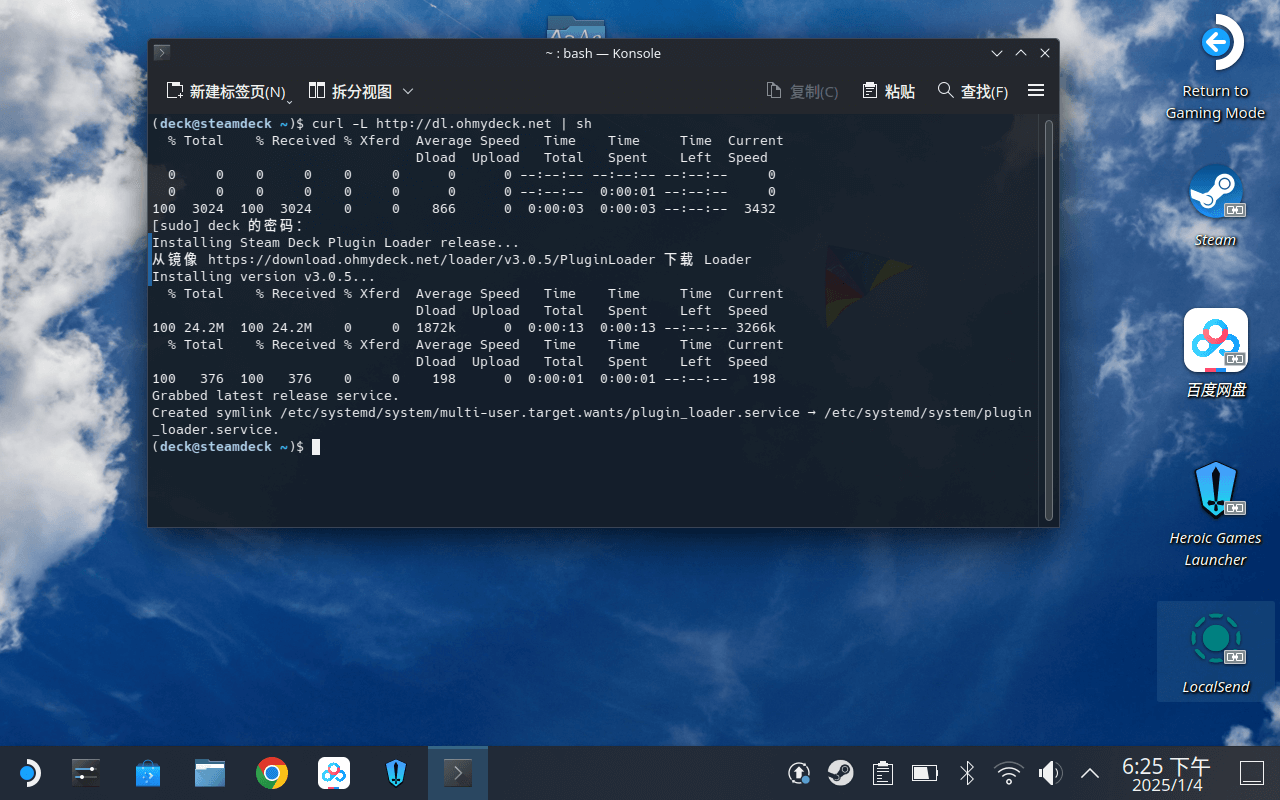
Task: Open the Wi-Fi network tray icon
Action: coord(1008,773)
